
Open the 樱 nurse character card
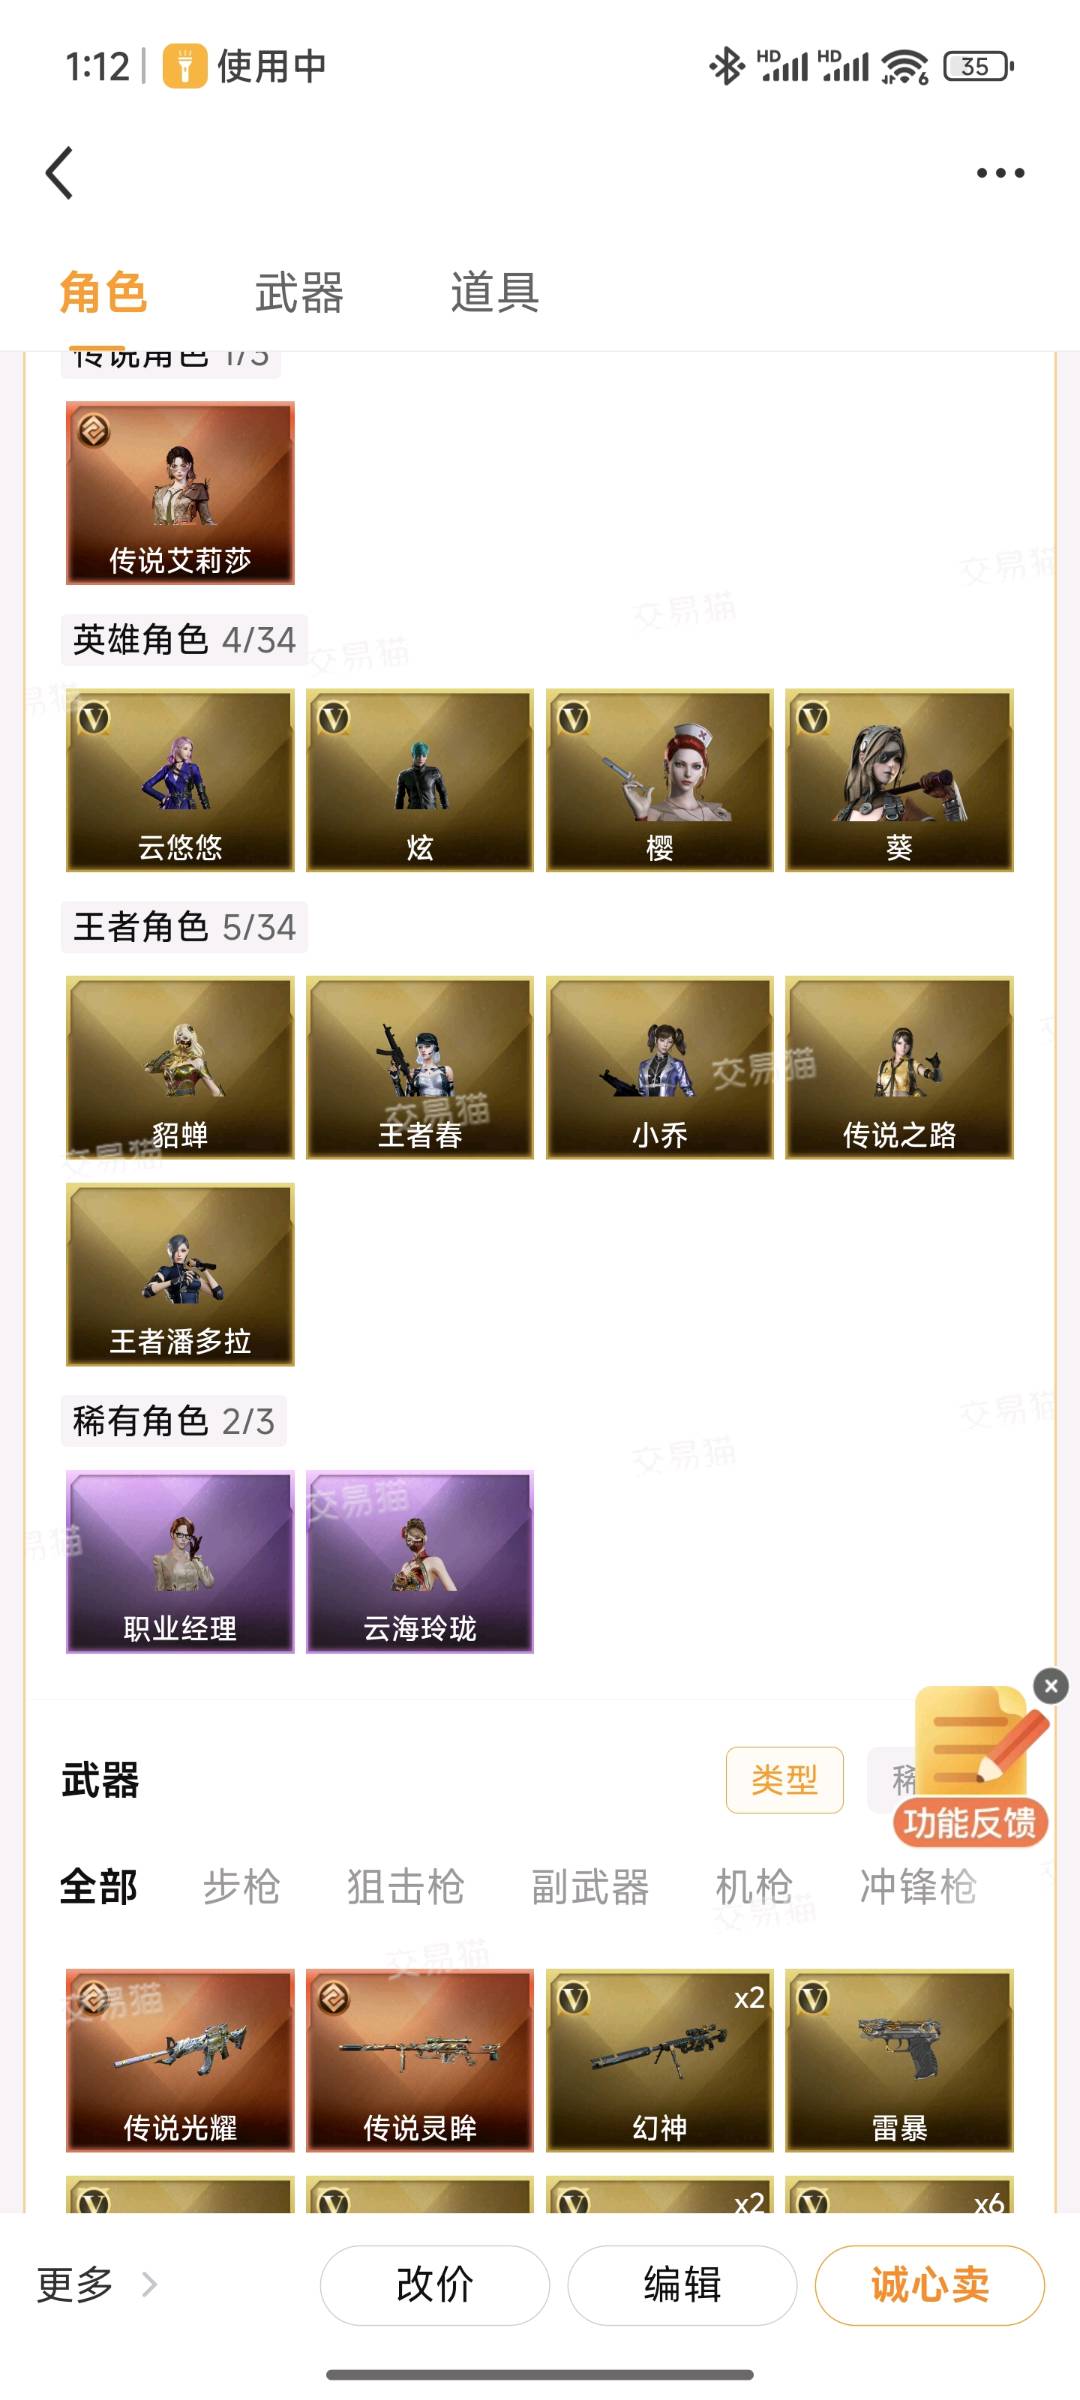(x=660, y=780)
